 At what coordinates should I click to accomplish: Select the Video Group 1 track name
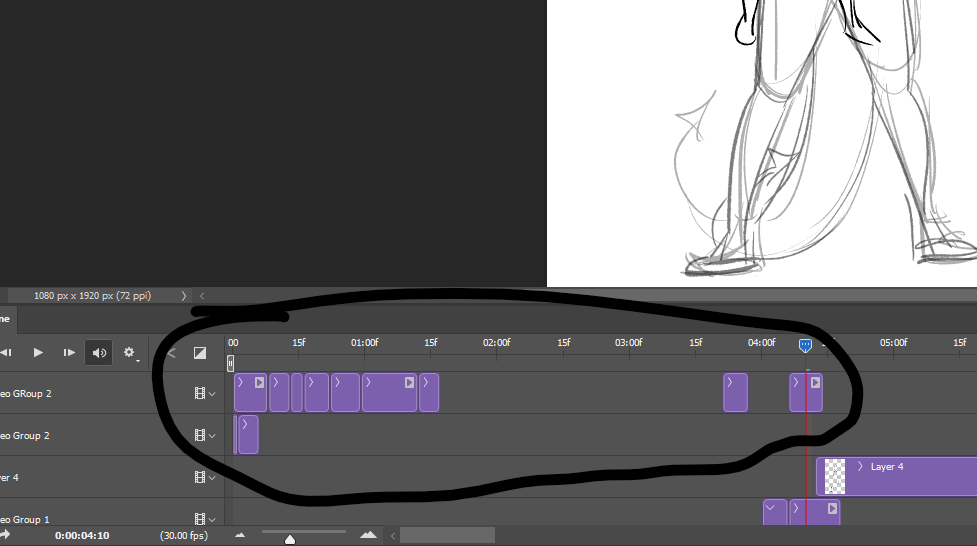[x=25, y=519]
